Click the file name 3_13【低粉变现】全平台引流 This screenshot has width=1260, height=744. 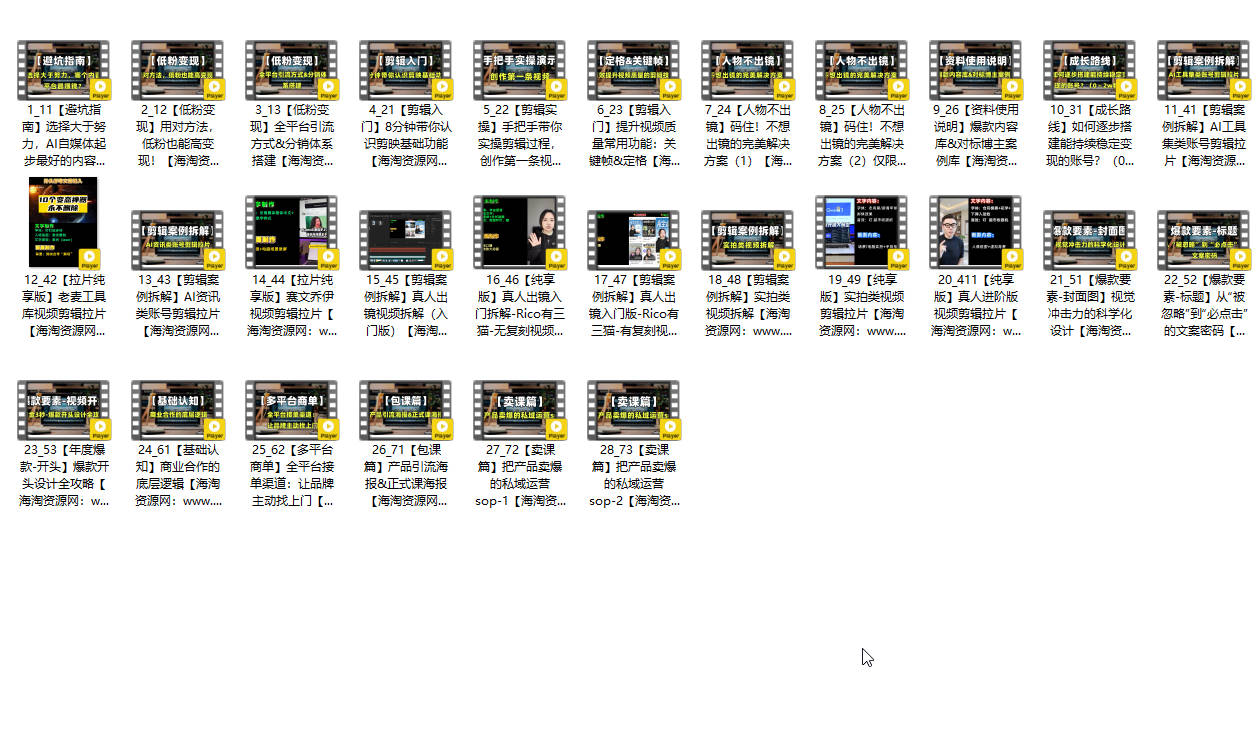pos(292,135)
